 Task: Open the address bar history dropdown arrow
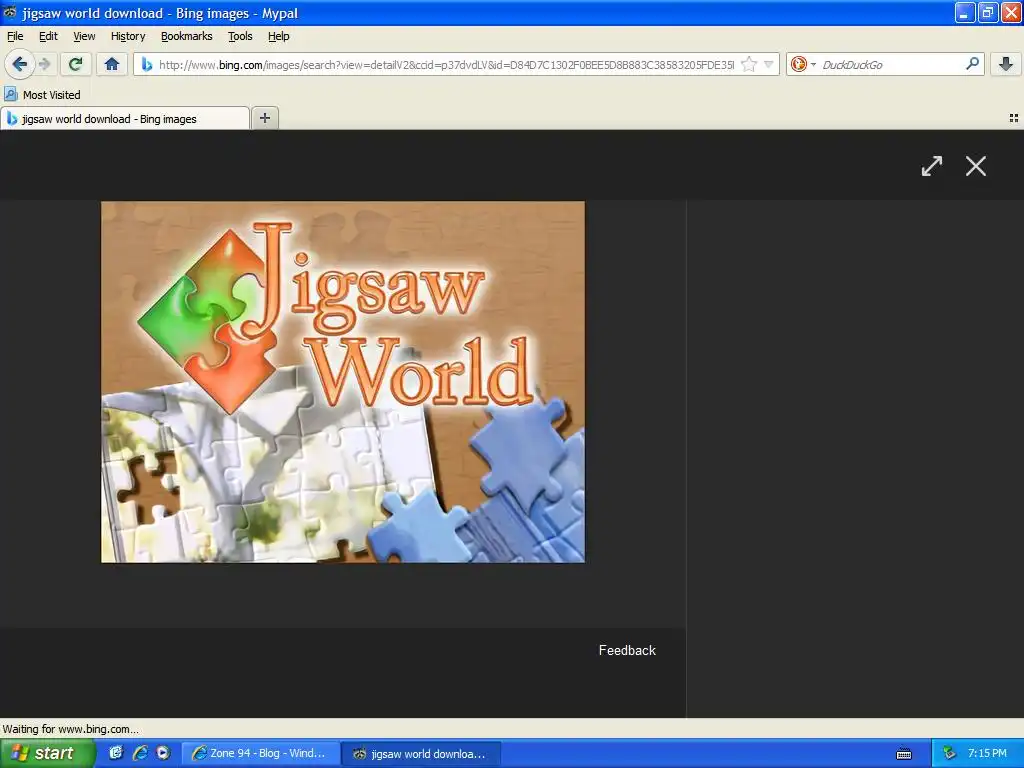tap(769, 64)
